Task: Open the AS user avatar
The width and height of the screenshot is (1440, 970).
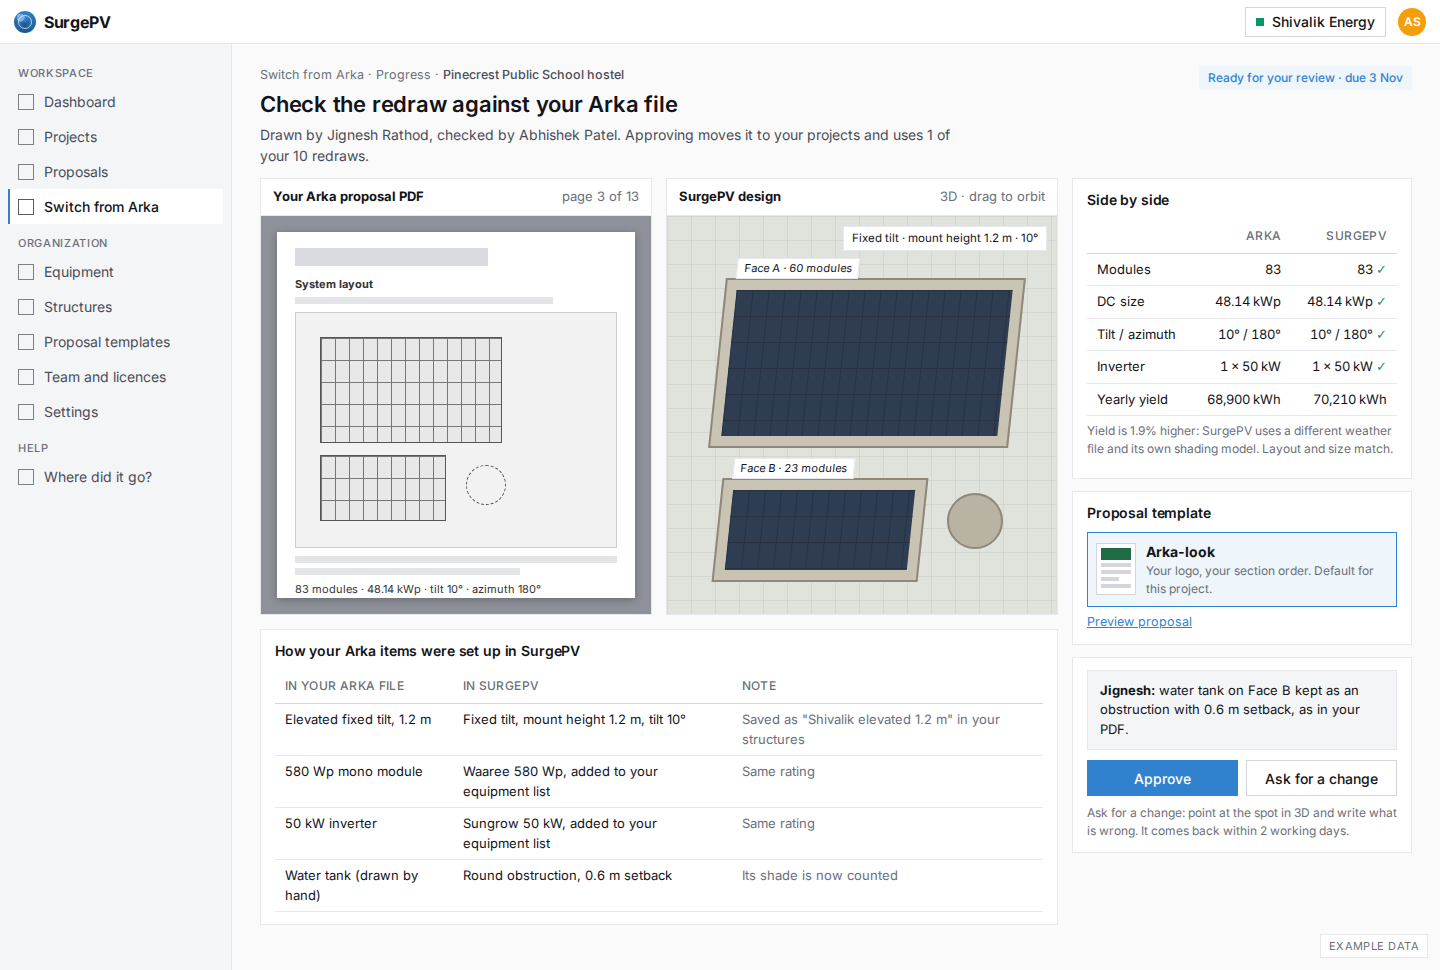Action: (x=1412, y=22)
